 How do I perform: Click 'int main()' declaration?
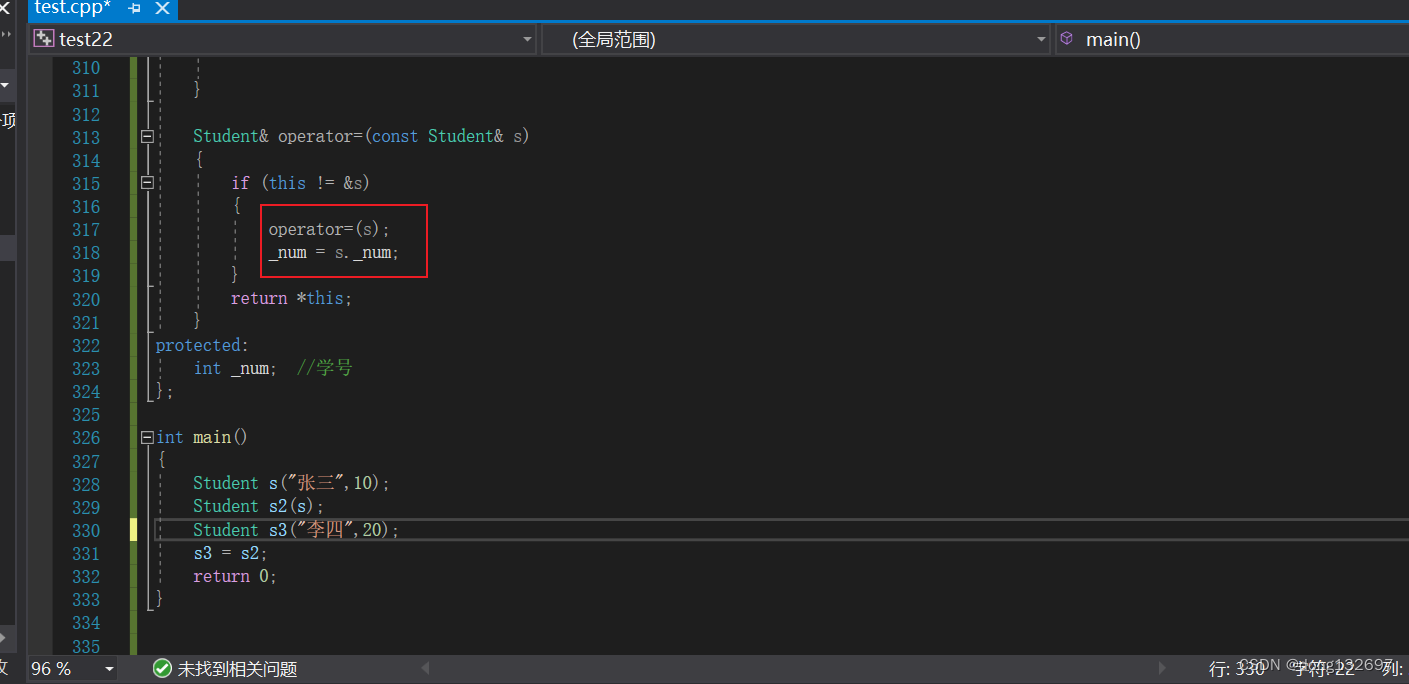coord(201,437)
